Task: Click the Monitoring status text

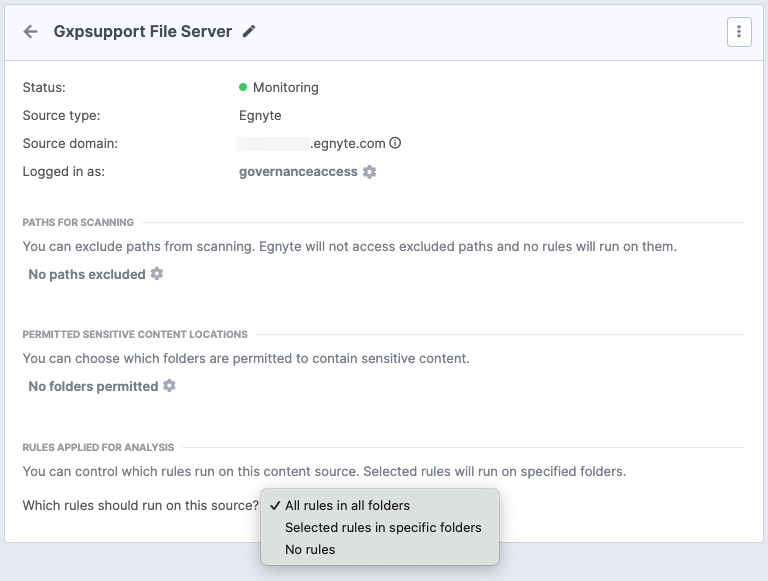Action: coord(286,88)
